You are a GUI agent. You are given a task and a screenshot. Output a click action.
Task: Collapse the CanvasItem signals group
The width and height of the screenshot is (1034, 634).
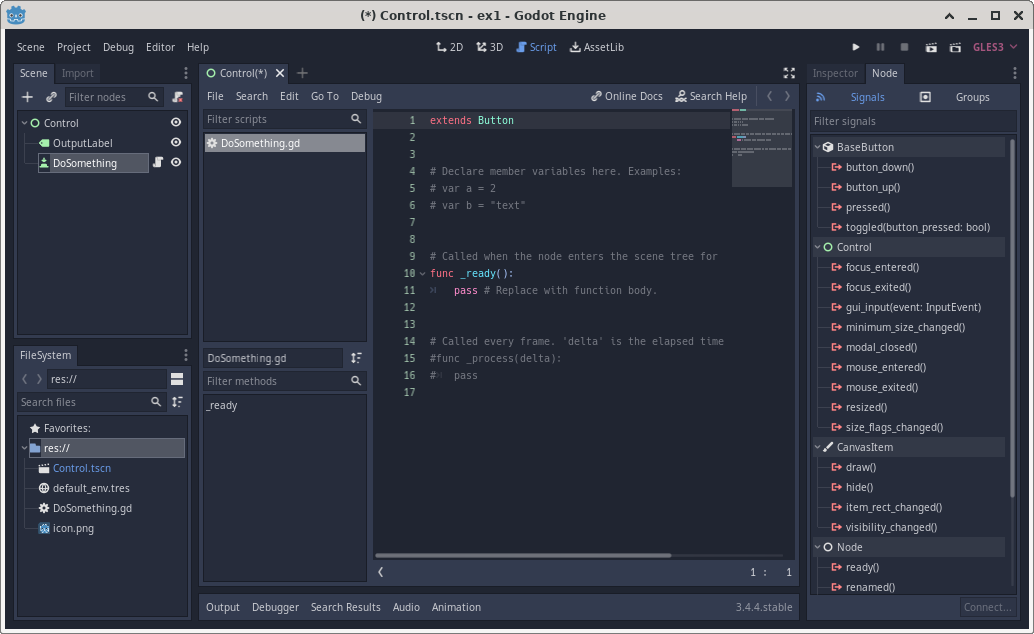tap(818, 447)
